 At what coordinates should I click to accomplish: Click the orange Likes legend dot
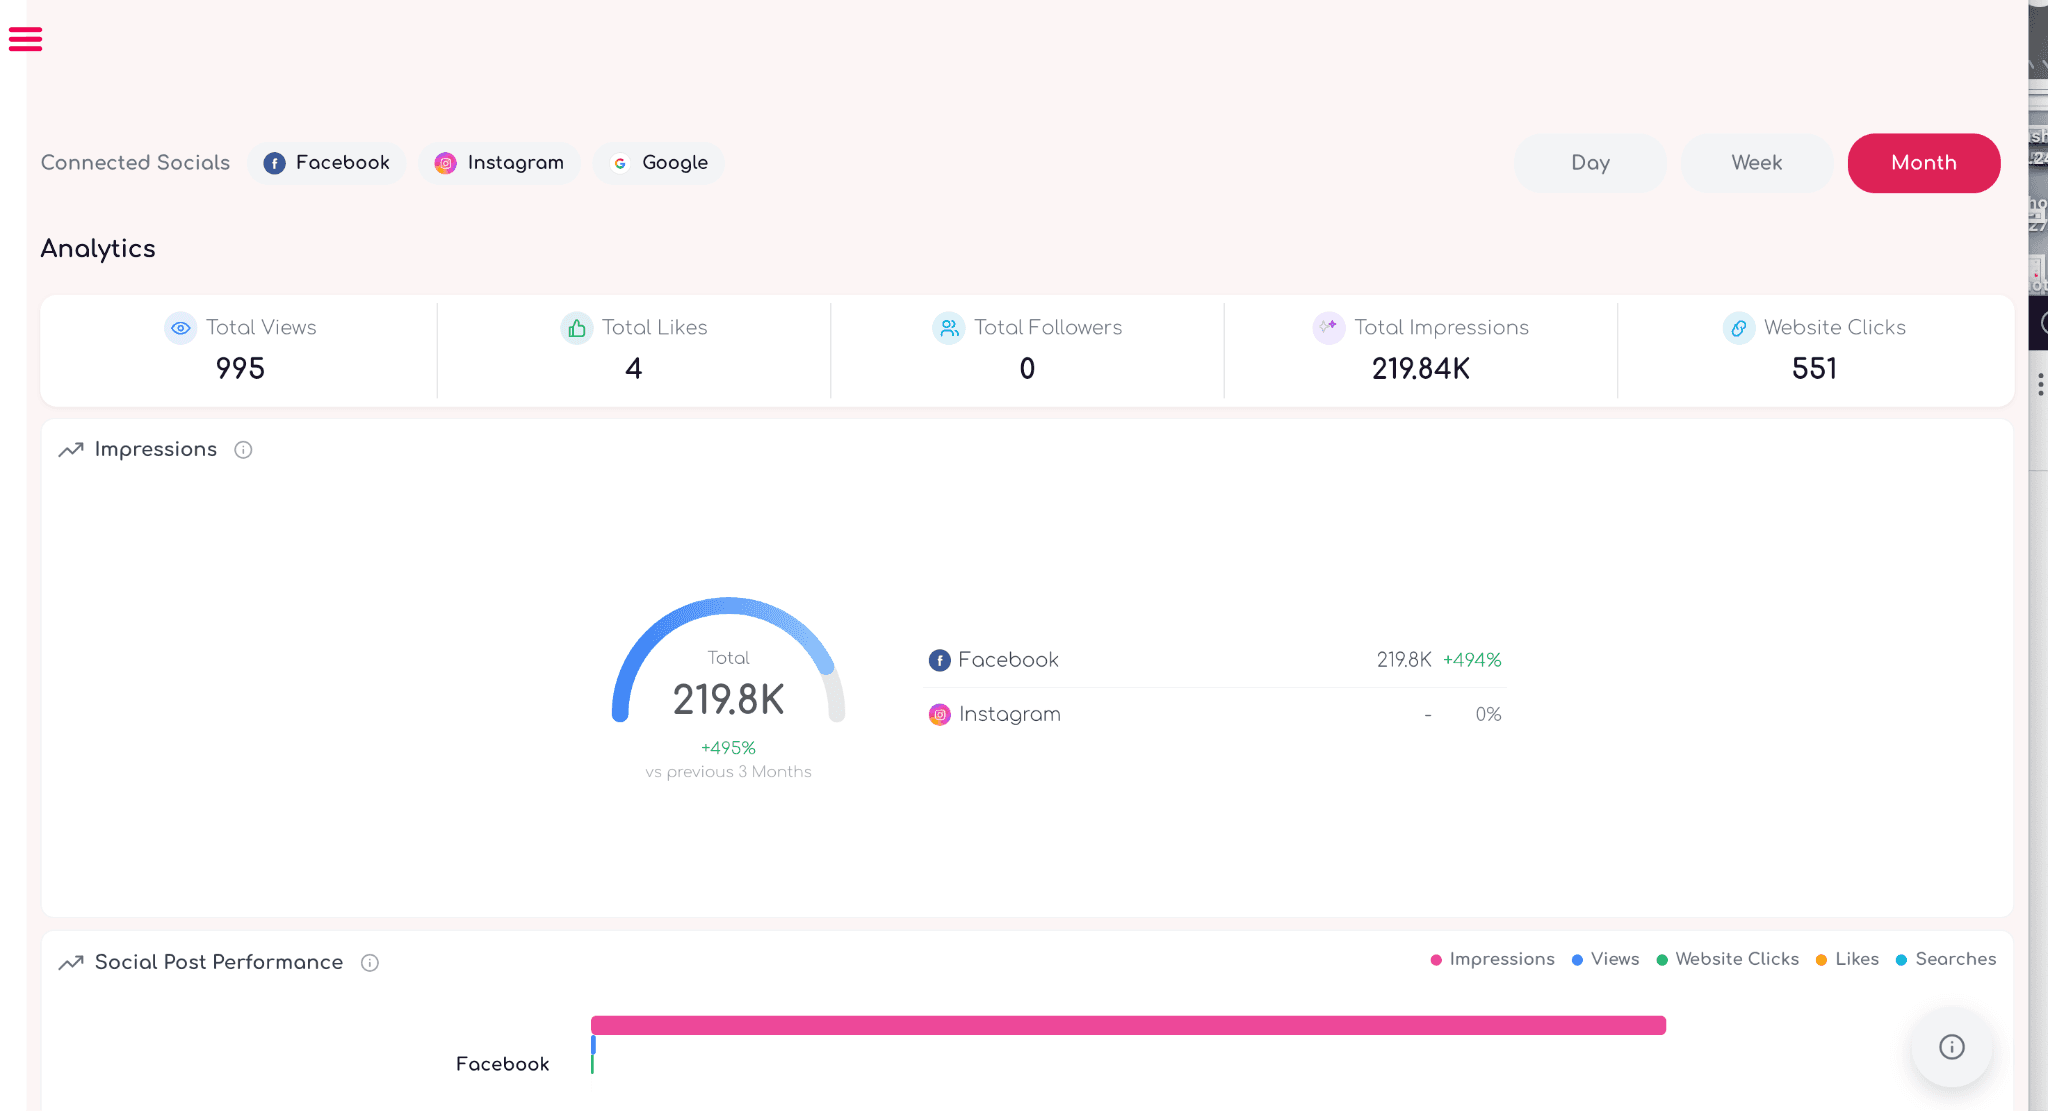pyautogui.click(x=1821, y=960)
